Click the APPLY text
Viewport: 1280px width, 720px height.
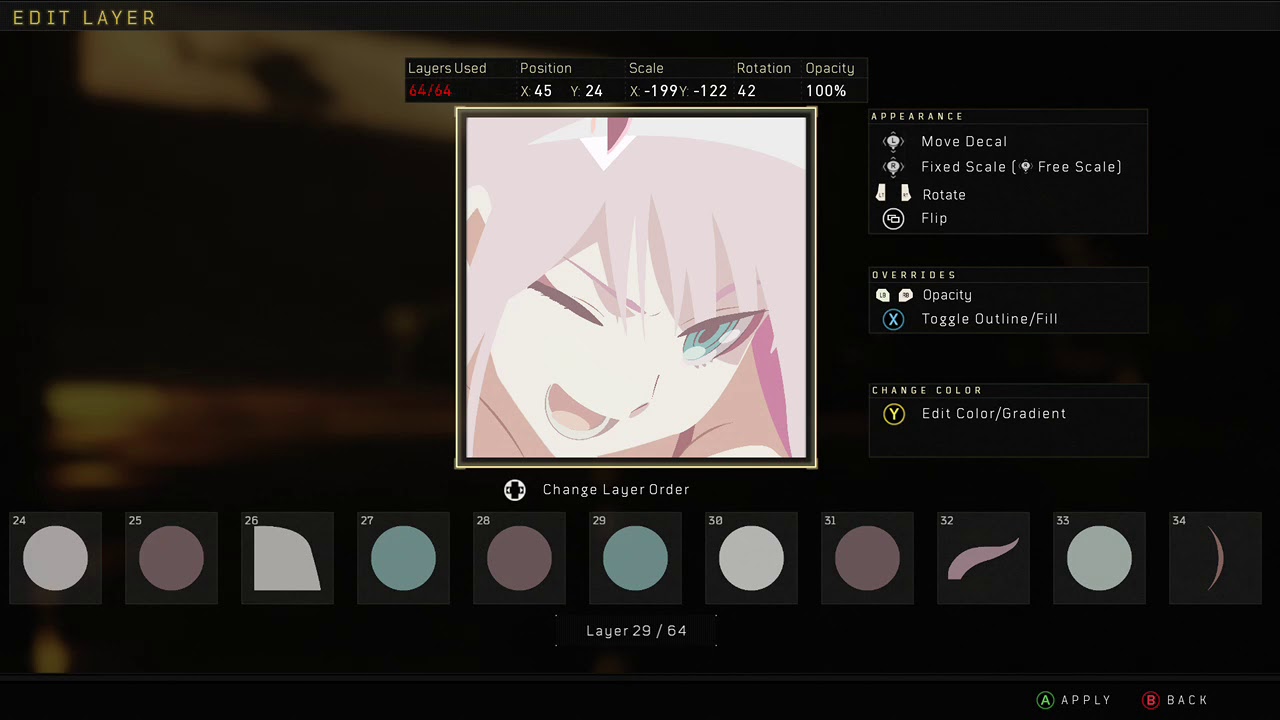(1086, 700)
